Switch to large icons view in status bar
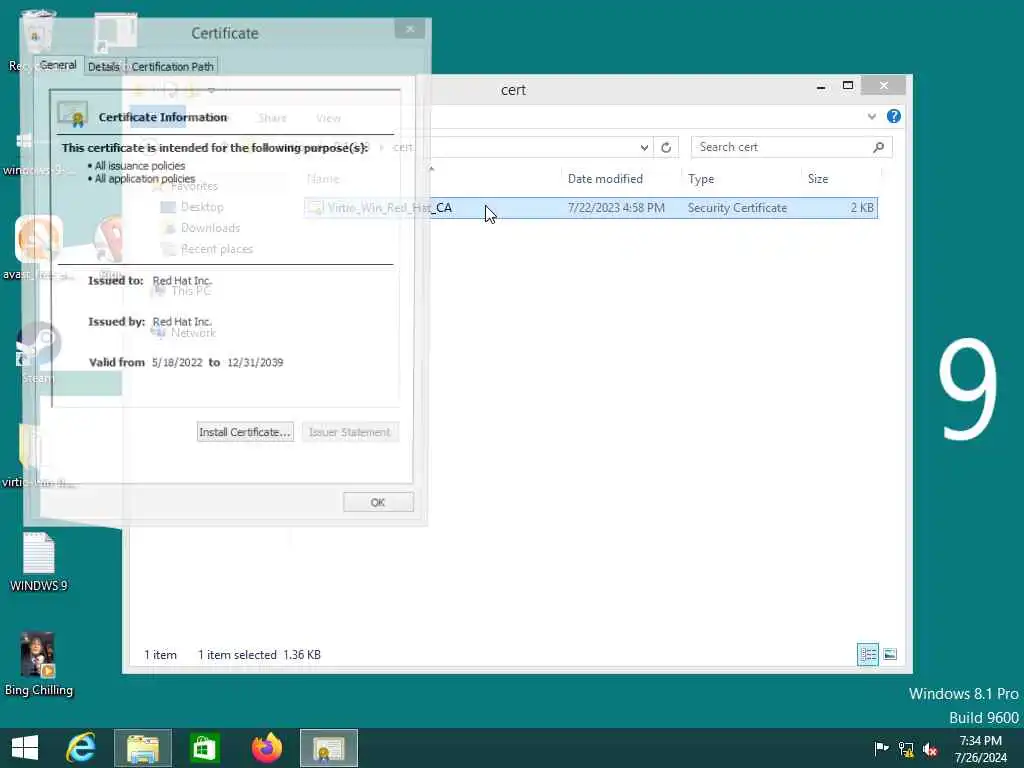 coord(890,654)
